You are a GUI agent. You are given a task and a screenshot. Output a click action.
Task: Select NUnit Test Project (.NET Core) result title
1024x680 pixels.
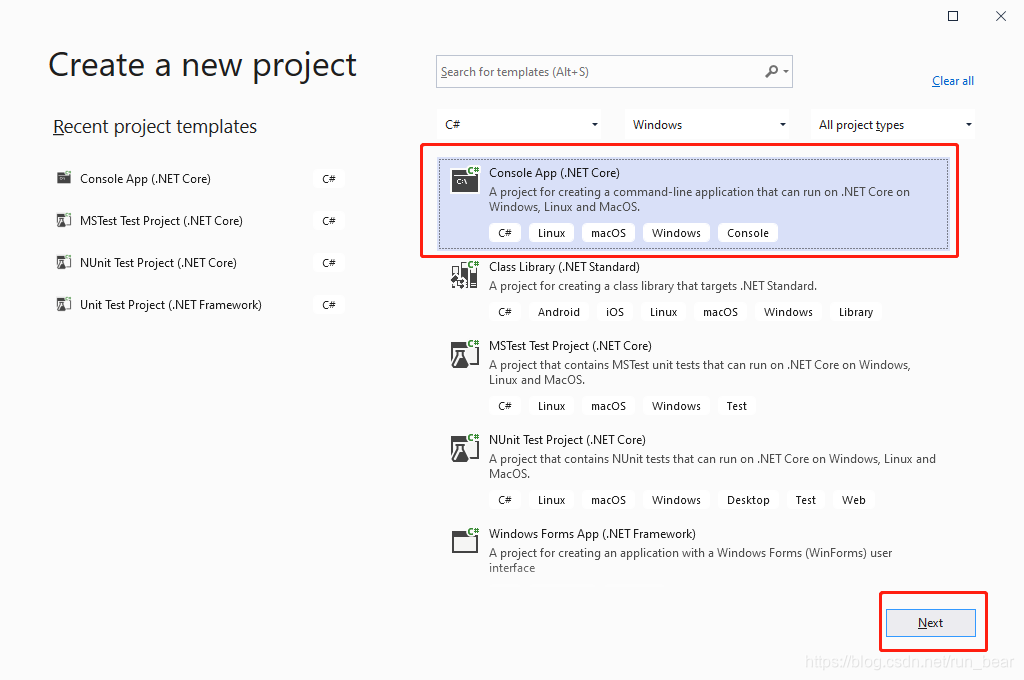pyautogui.click(x=568, y=440)
